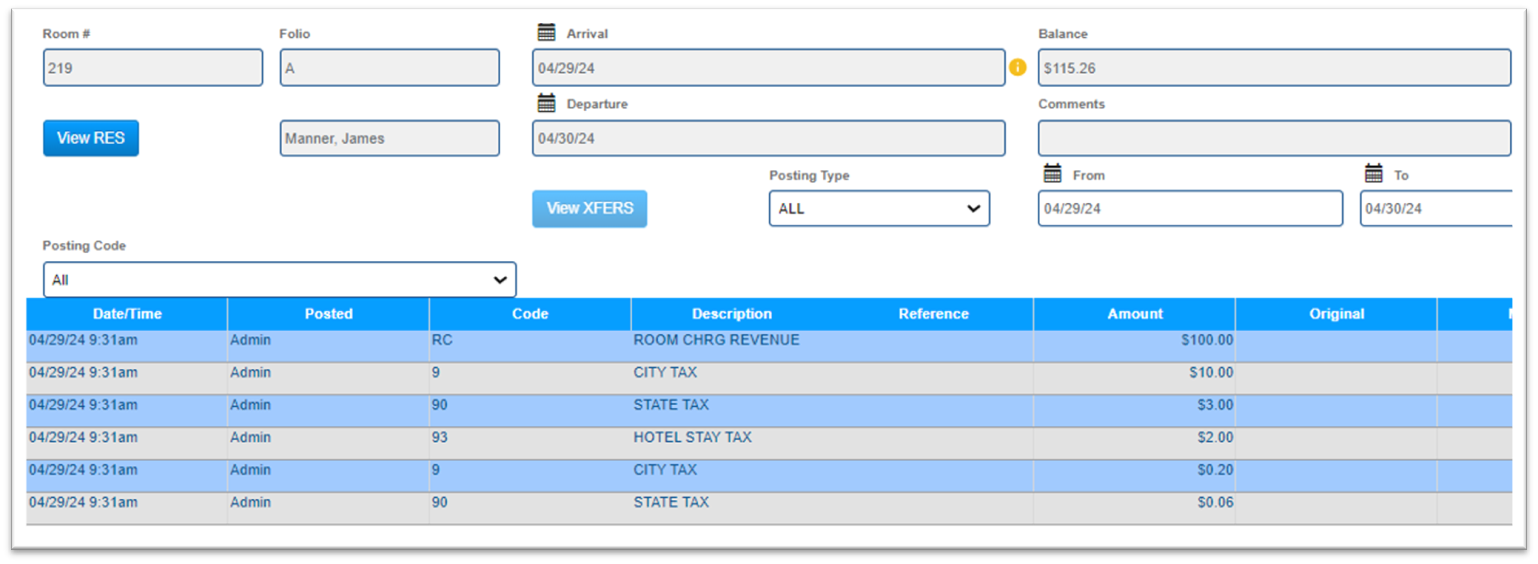Open the From date calendar icon

[1052, 174]
